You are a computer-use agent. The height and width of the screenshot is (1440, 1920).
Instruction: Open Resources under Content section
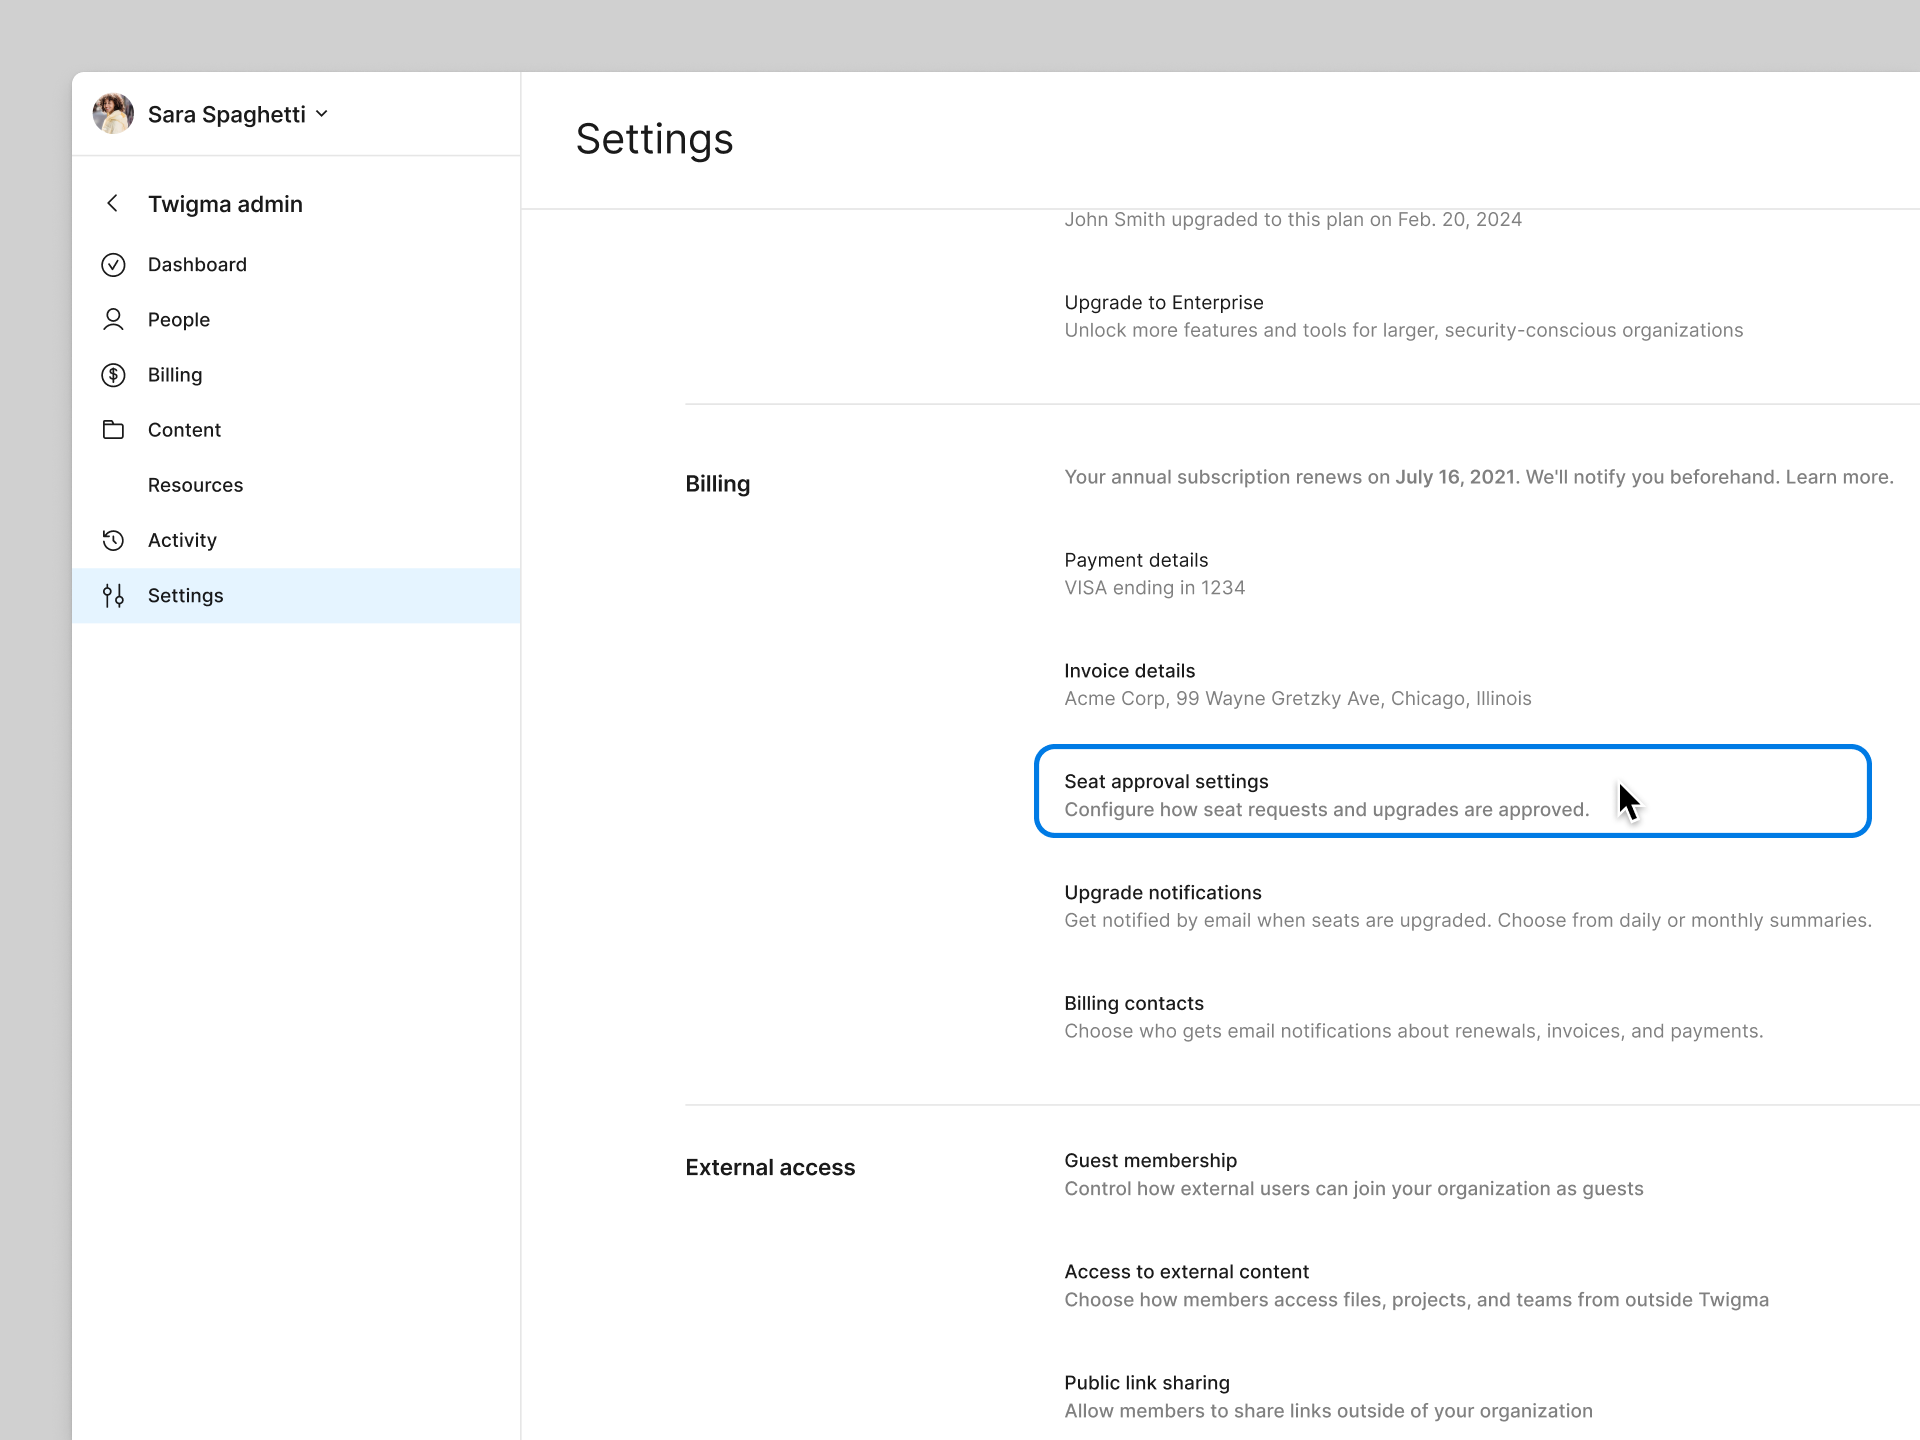(x=195, y=484)
